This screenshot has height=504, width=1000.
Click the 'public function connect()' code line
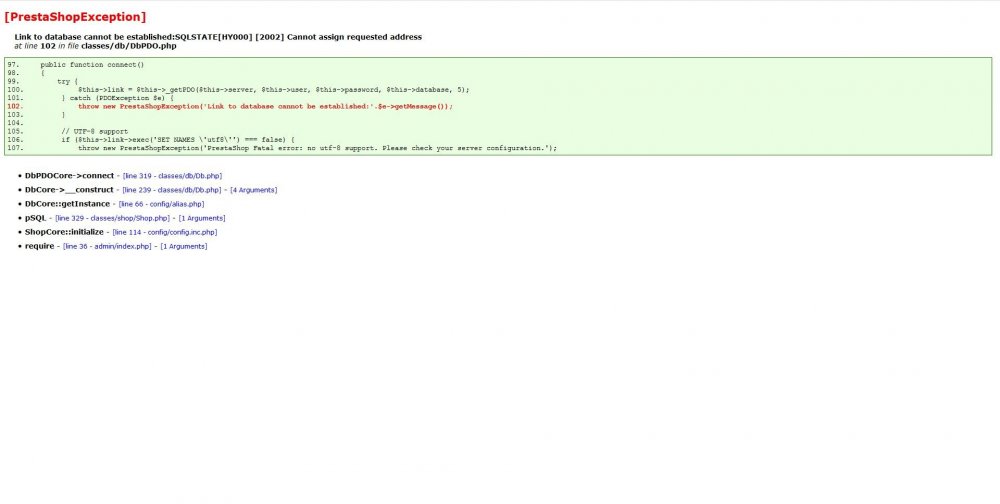[x=92, y=65]
